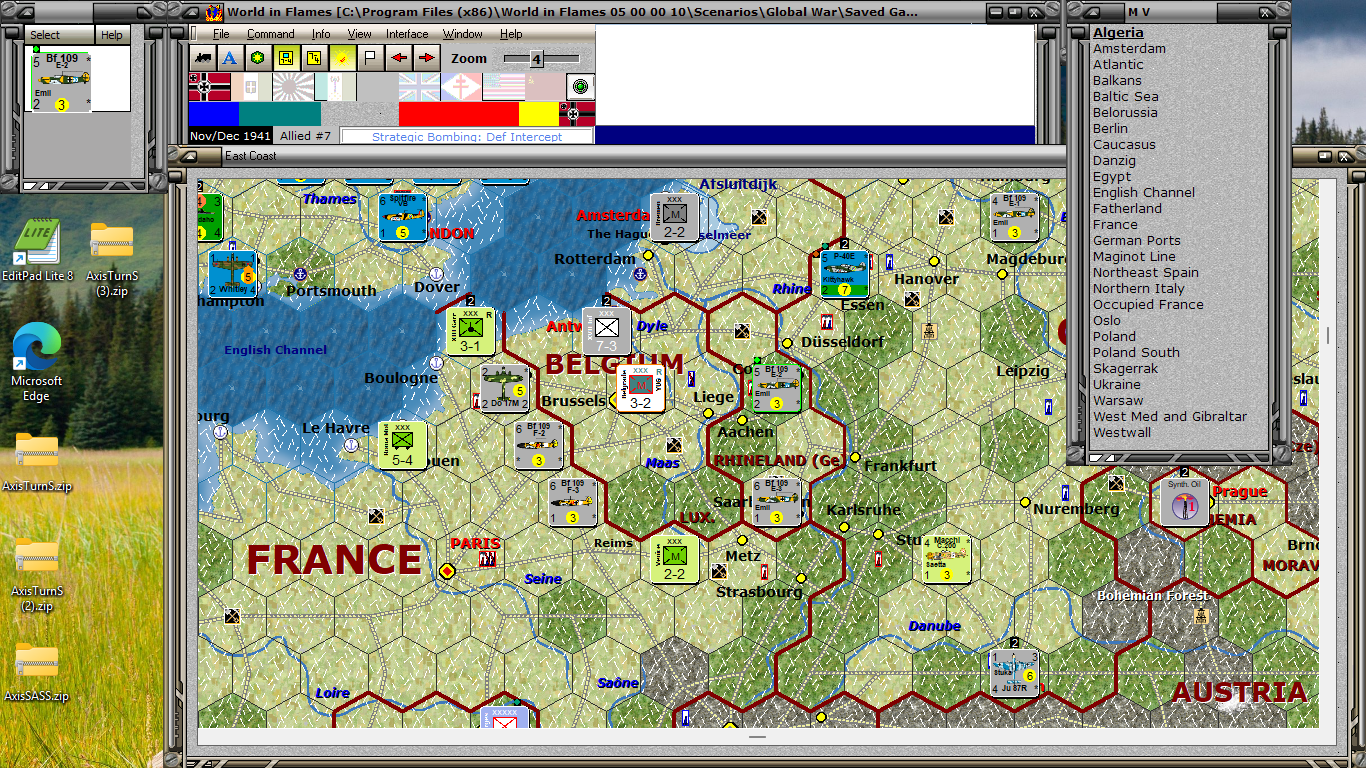This screenshot has width=1366, height=768.
Task: Select the 2-2 mechanized unit near Metz
Action: [x=675, y=559]
